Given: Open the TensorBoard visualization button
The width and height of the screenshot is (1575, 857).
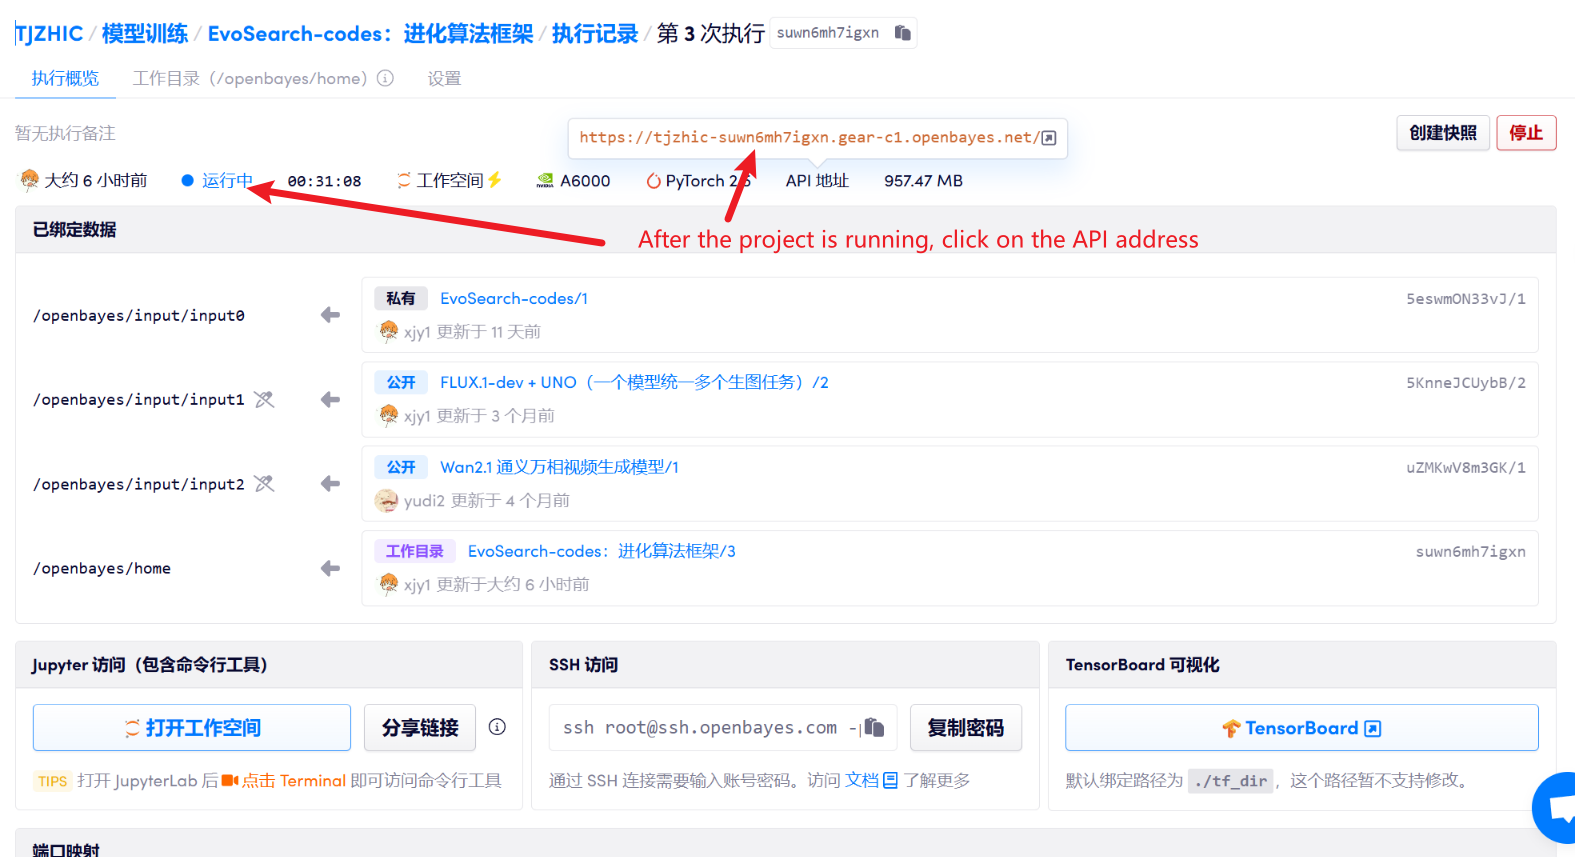Looking at the screenshot, I should click(x=1301, y=728).
